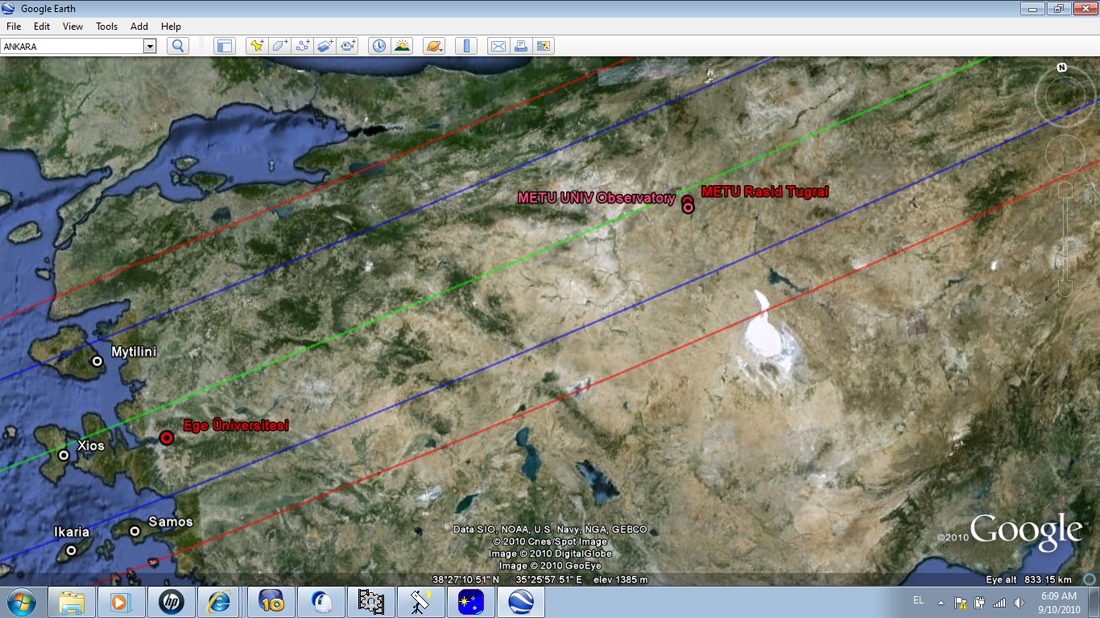The width and height of the screenshot is (1100, 618).
Task: Toggle historical imagery clock
Action: pyautogui.click(x=379, y=46)
